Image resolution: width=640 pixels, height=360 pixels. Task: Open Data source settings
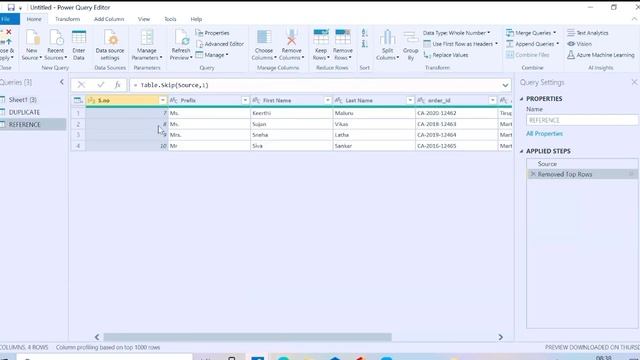pyautogui.click(x=110, y=45)
